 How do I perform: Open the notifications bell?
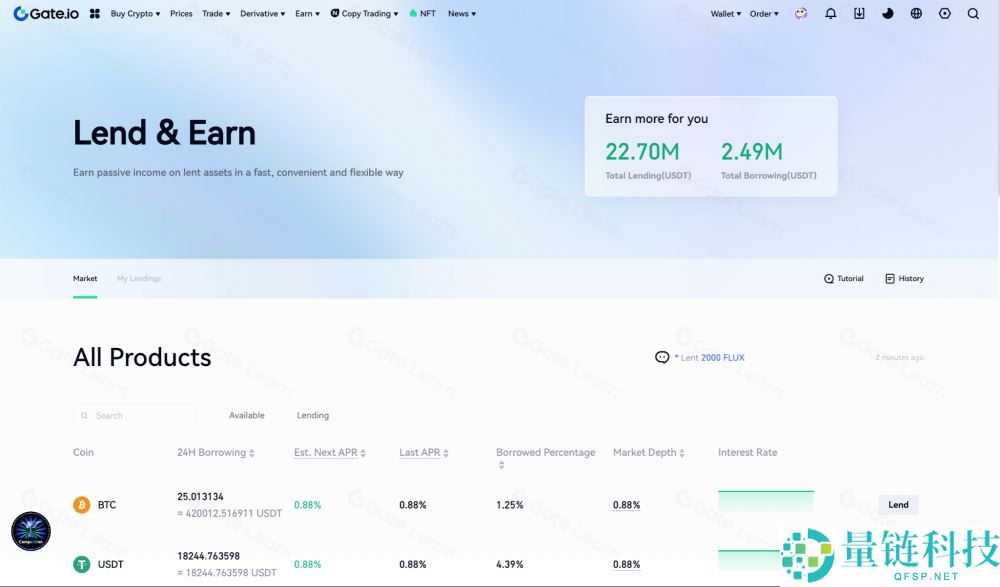[x=830, y=14]
